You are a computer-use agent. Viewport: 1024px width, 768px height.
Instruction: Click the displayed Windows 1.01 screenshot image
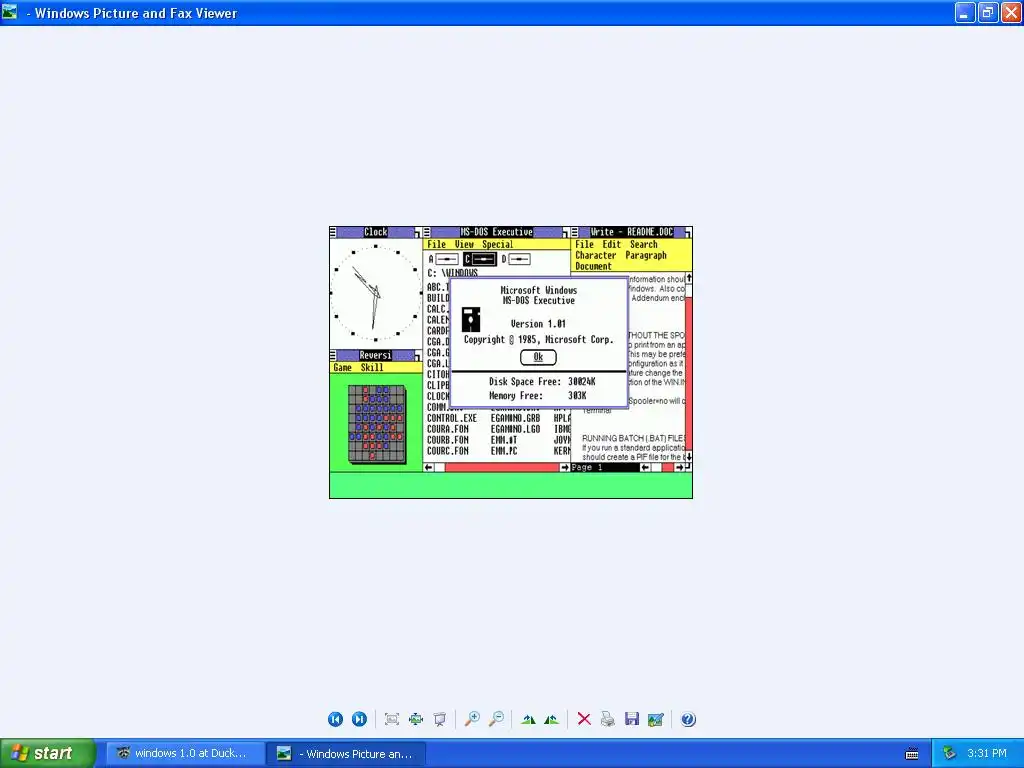coord(511,362)
